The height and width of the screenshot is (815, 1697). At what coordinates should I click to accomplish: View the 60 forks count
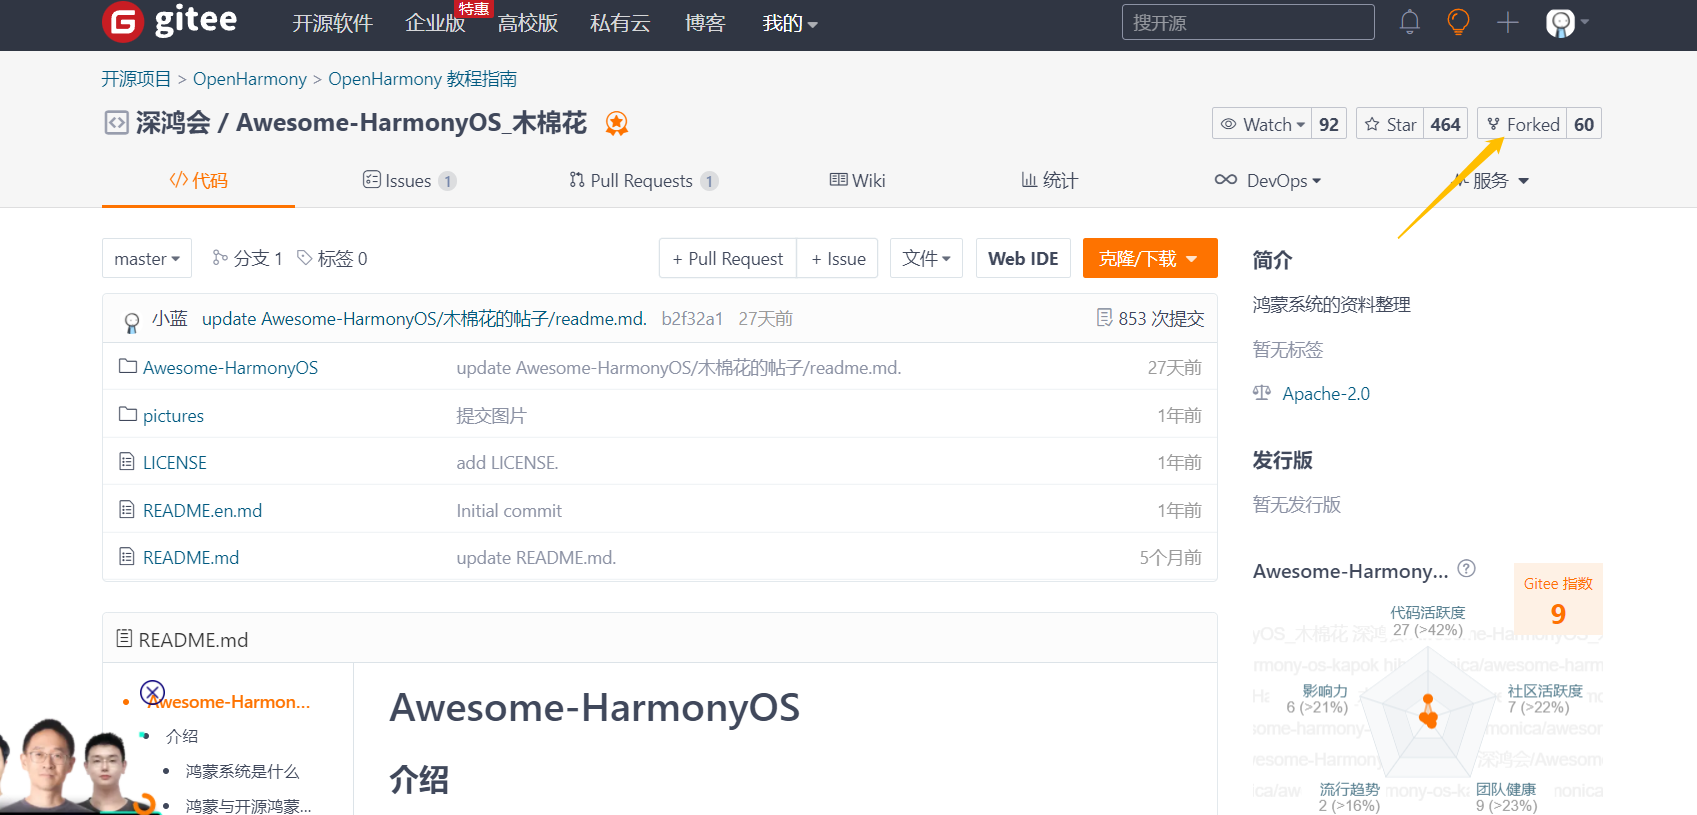point(1584,124)
